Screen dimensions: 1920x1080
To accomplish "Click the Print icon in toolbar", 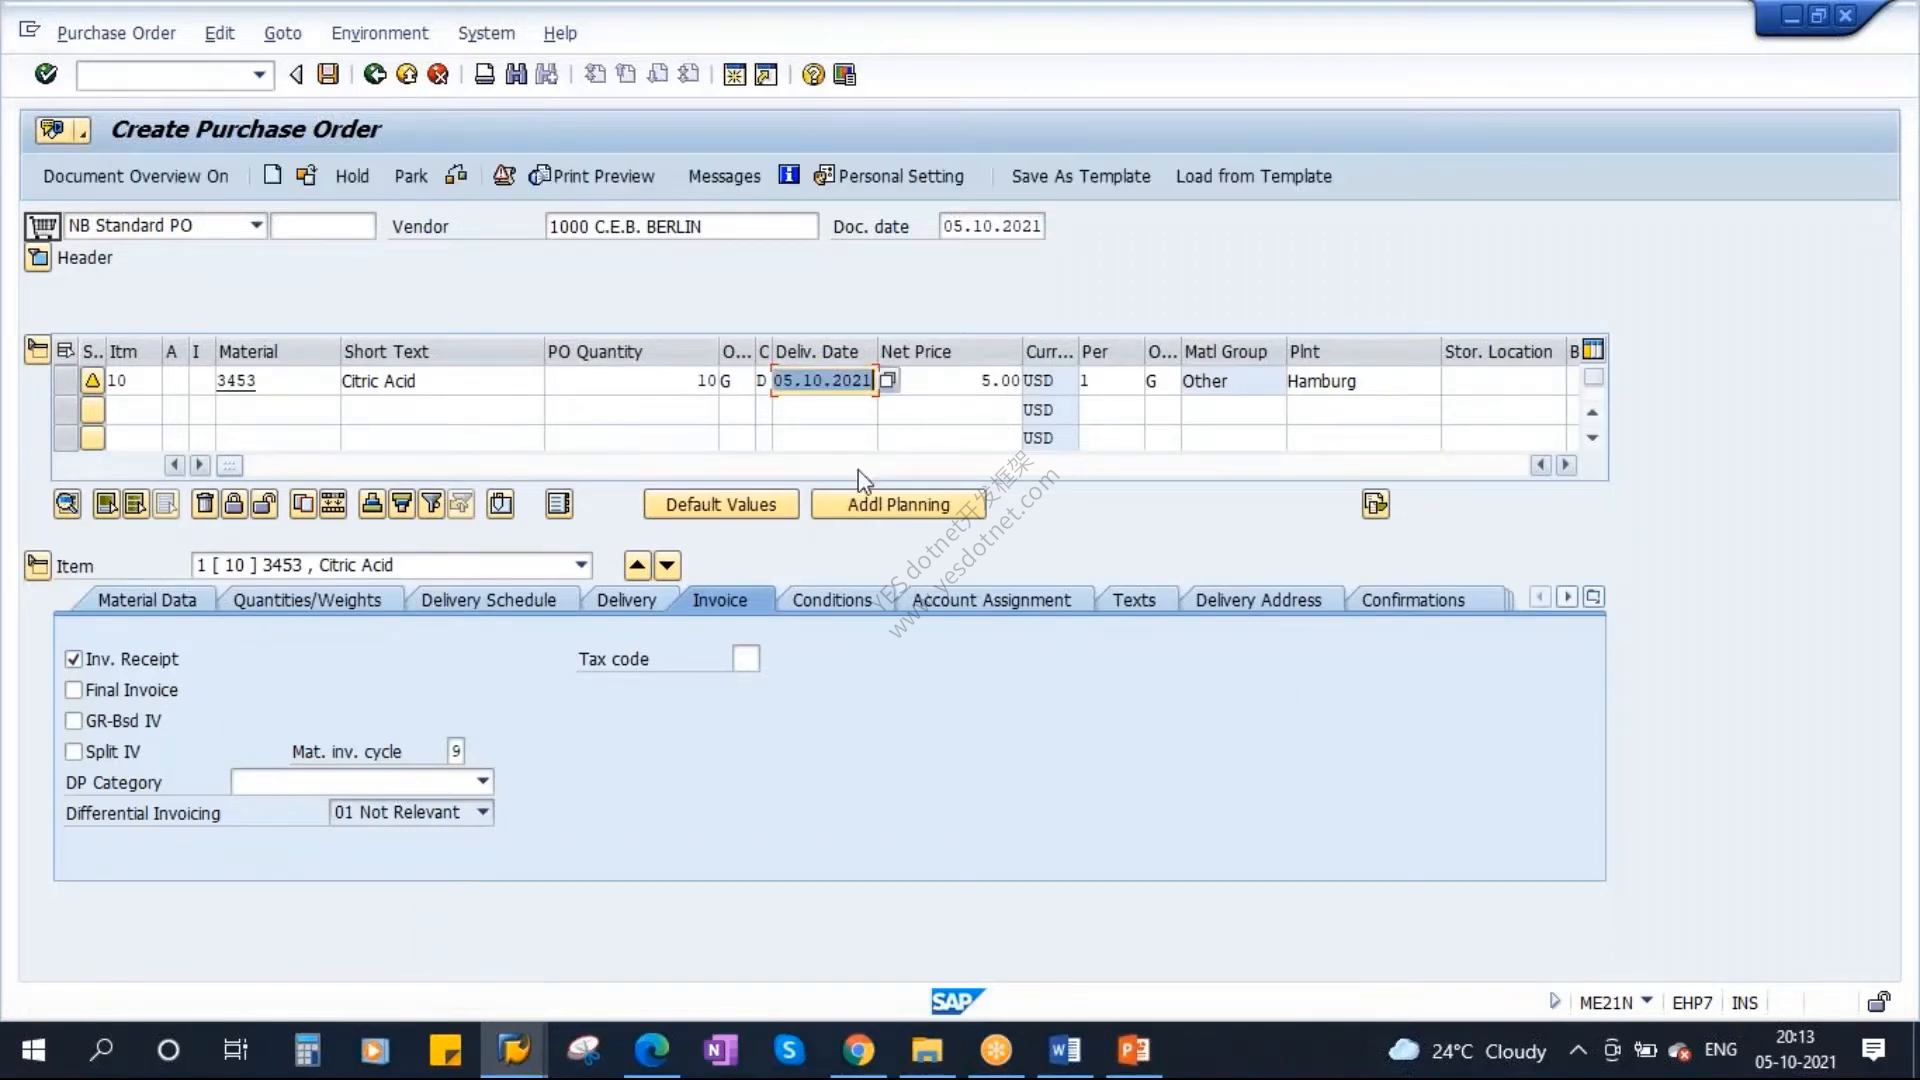I will pyautogui.click(x=484, y=74).
